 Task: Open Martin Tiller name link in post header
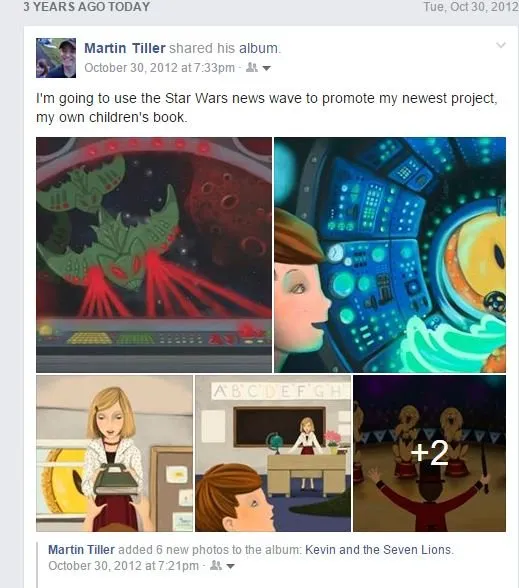click(124, 48)
